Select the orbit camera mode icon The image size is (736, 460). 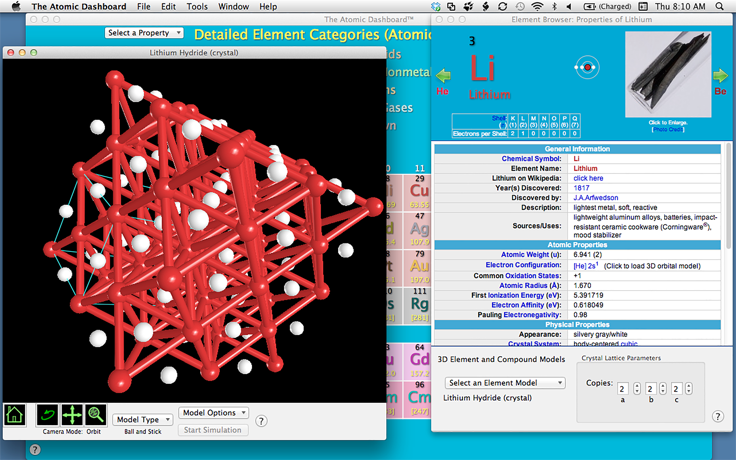(47, 415)
